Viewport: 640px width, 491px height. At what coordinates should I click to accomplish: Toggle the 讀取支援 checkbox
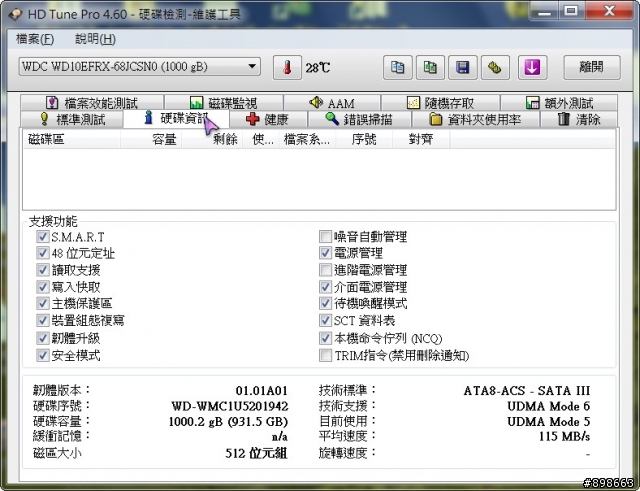pyautogui.click(x=42, y=270)
